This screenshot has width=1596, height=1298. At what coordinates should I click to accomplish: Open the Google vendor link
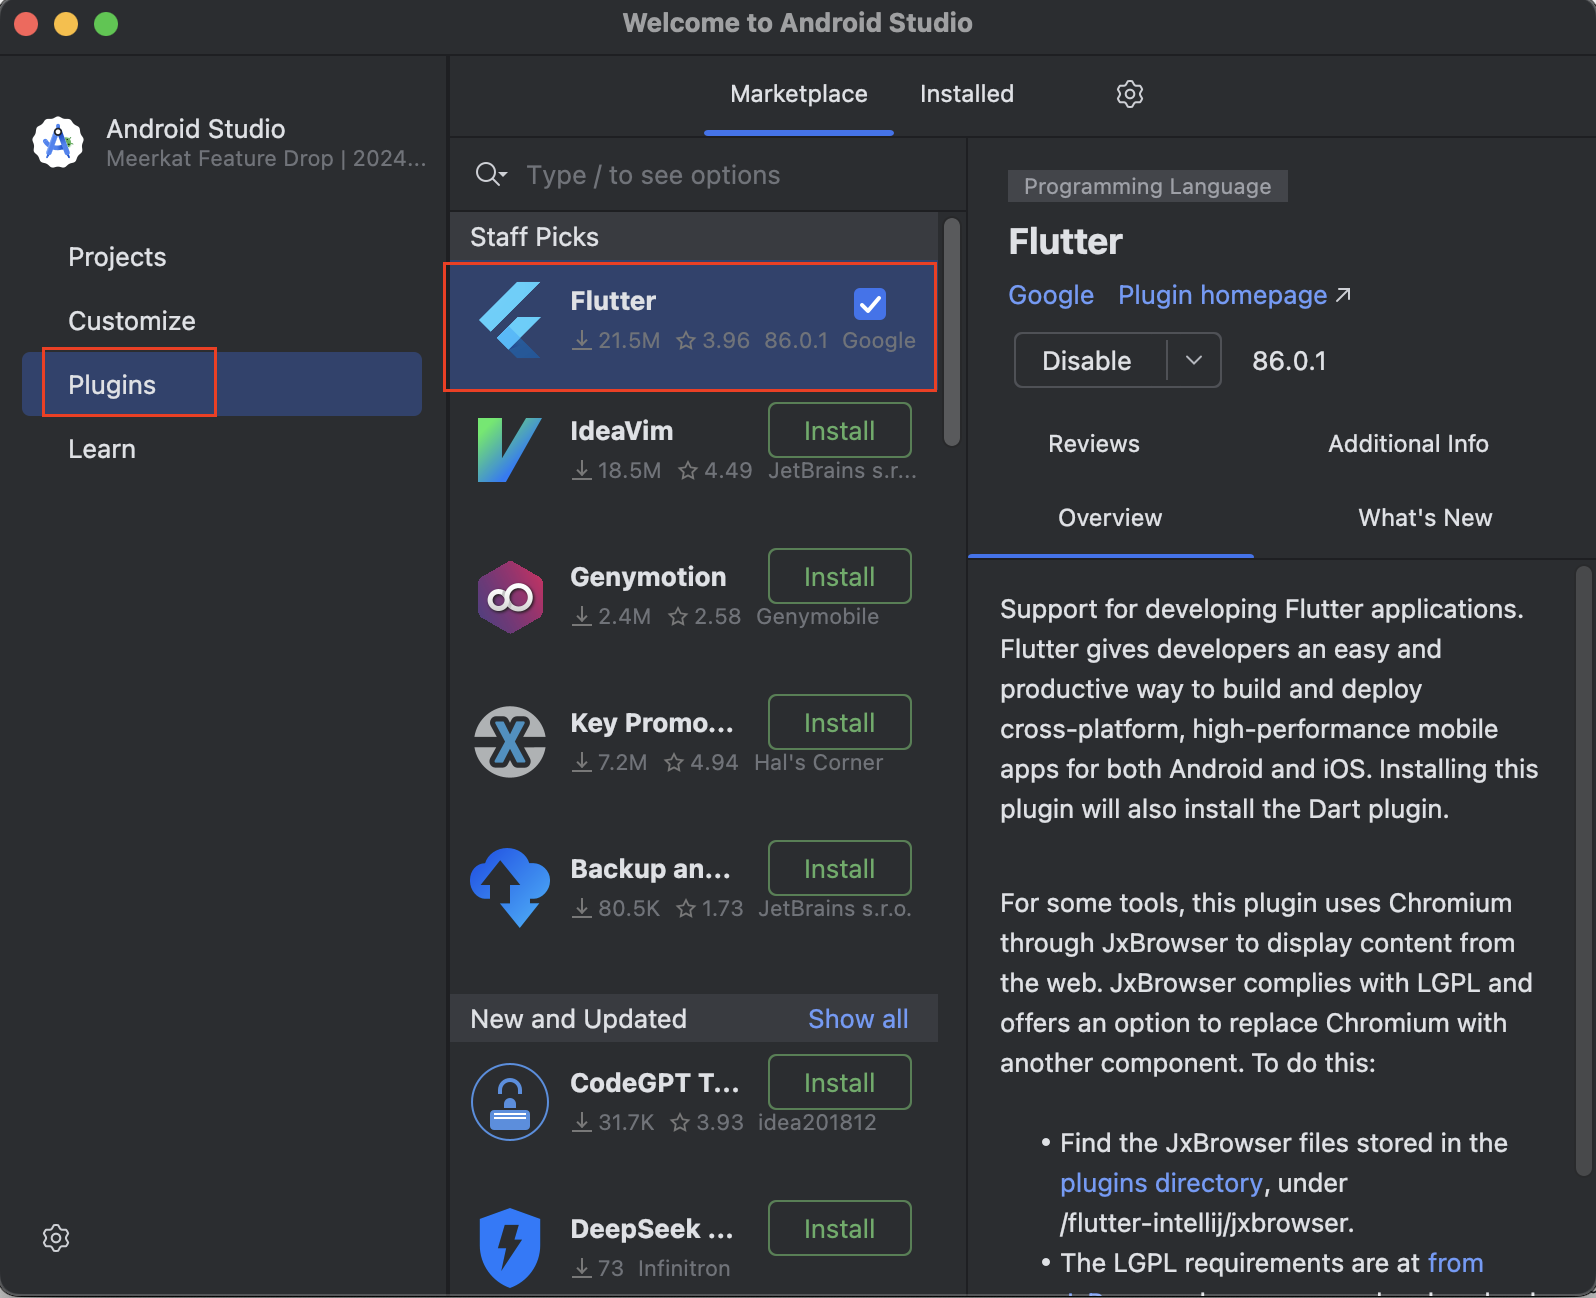click(x=1051, y=295)
